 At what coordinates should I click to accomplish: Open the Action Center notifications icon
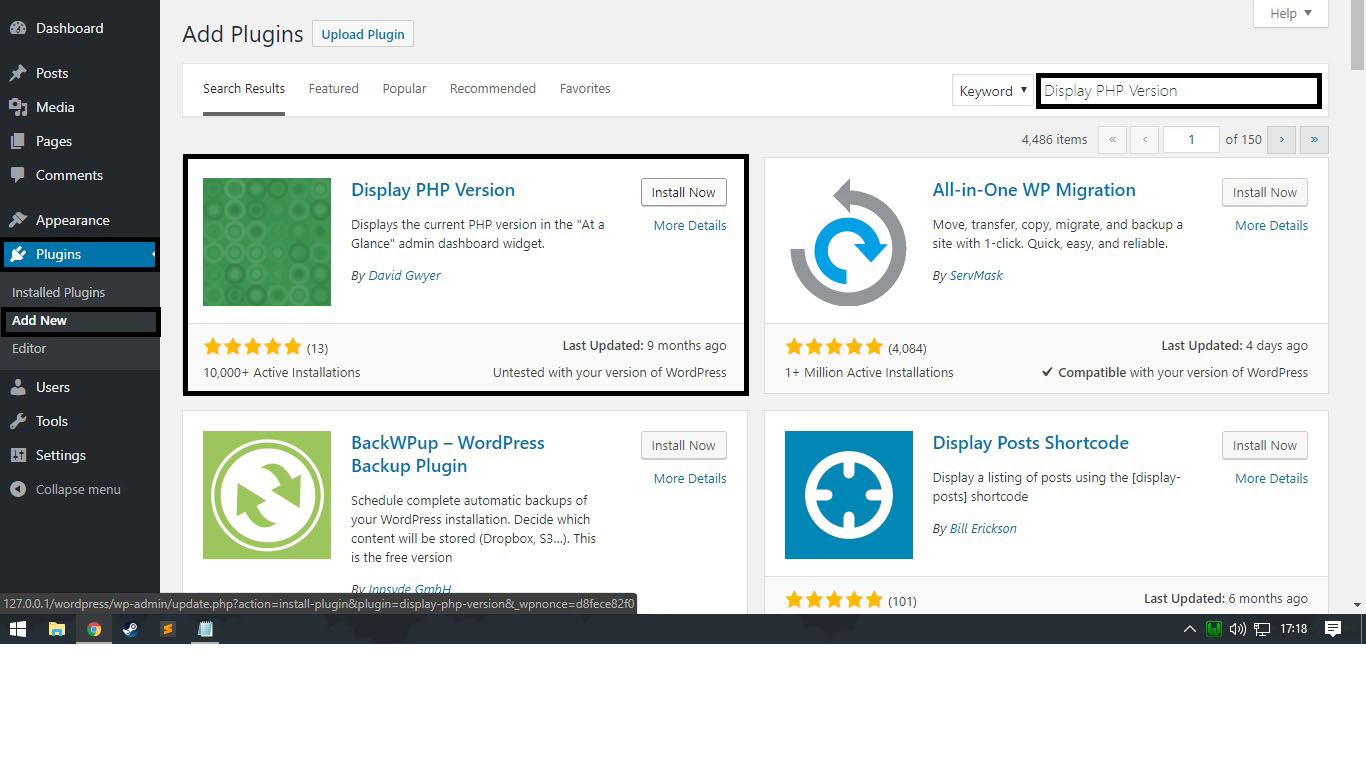(x=1333, y=629)
